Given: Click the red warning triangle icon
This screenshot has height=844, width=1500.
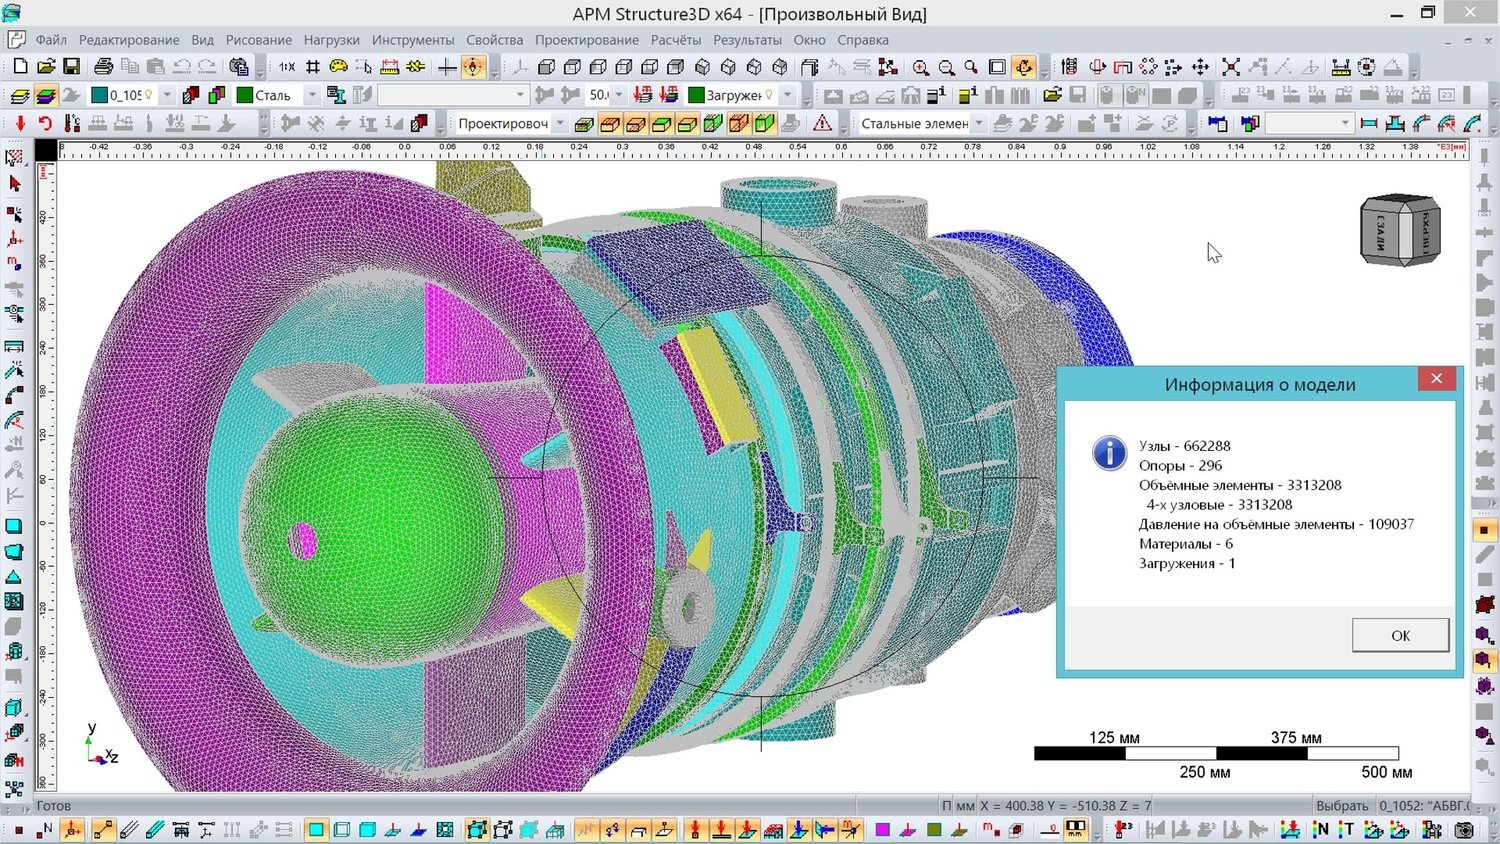Looking at the screenshot, I should (822, 124).
